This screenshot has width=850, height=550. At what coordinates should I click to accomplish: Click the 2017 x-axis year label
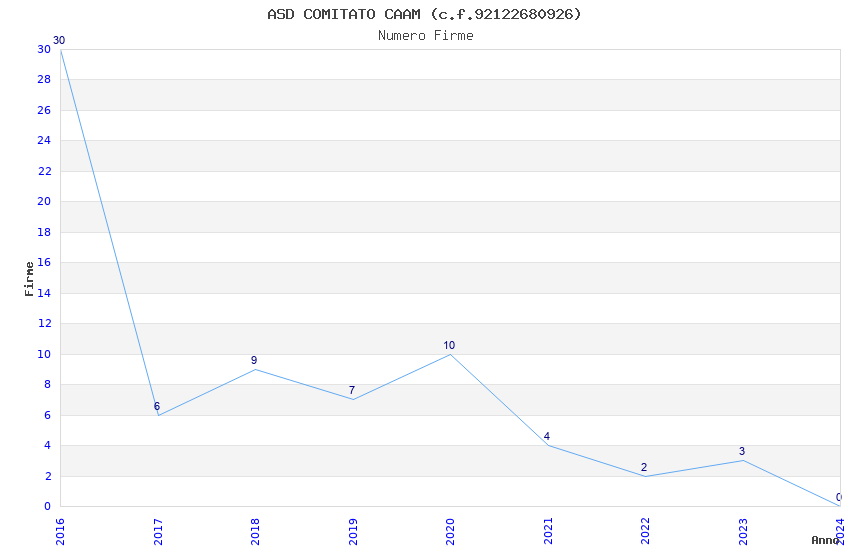tap(158, 532)
